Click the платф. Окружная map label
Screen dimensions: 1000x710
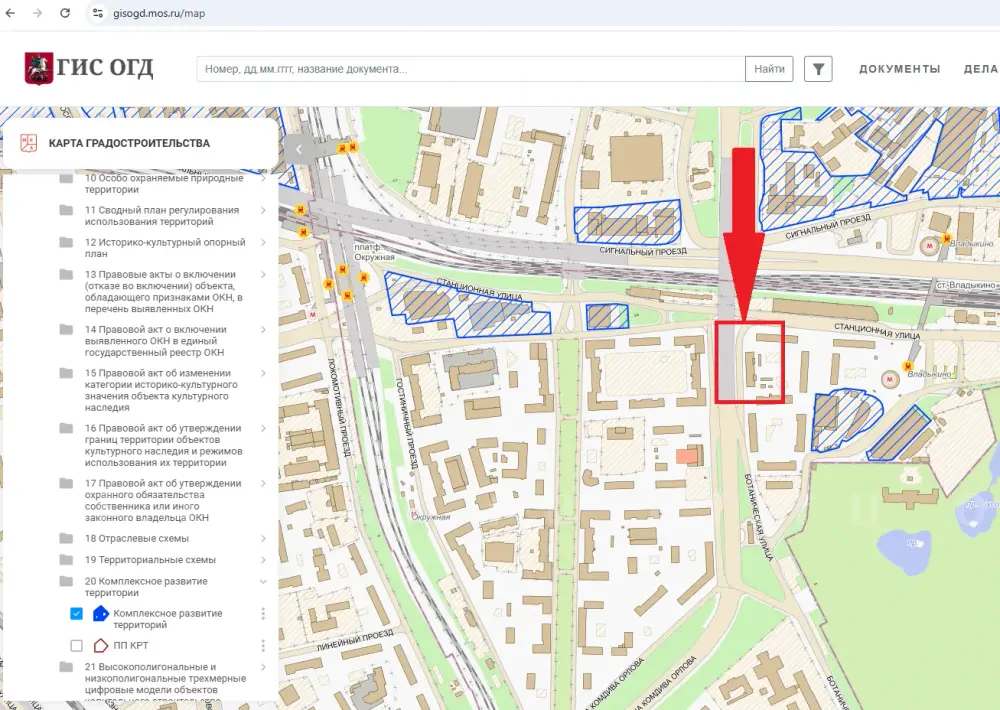374,252
